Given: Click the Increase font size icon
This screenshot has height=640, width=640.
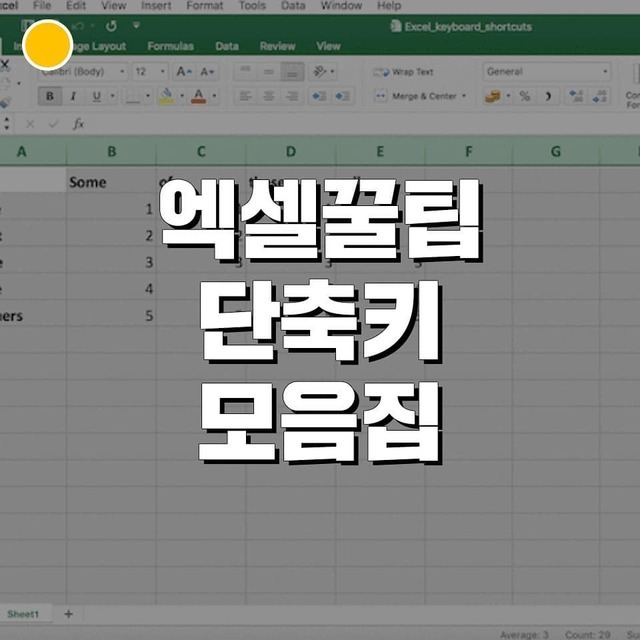Looking at the screenshot, I should coord(183,72).
